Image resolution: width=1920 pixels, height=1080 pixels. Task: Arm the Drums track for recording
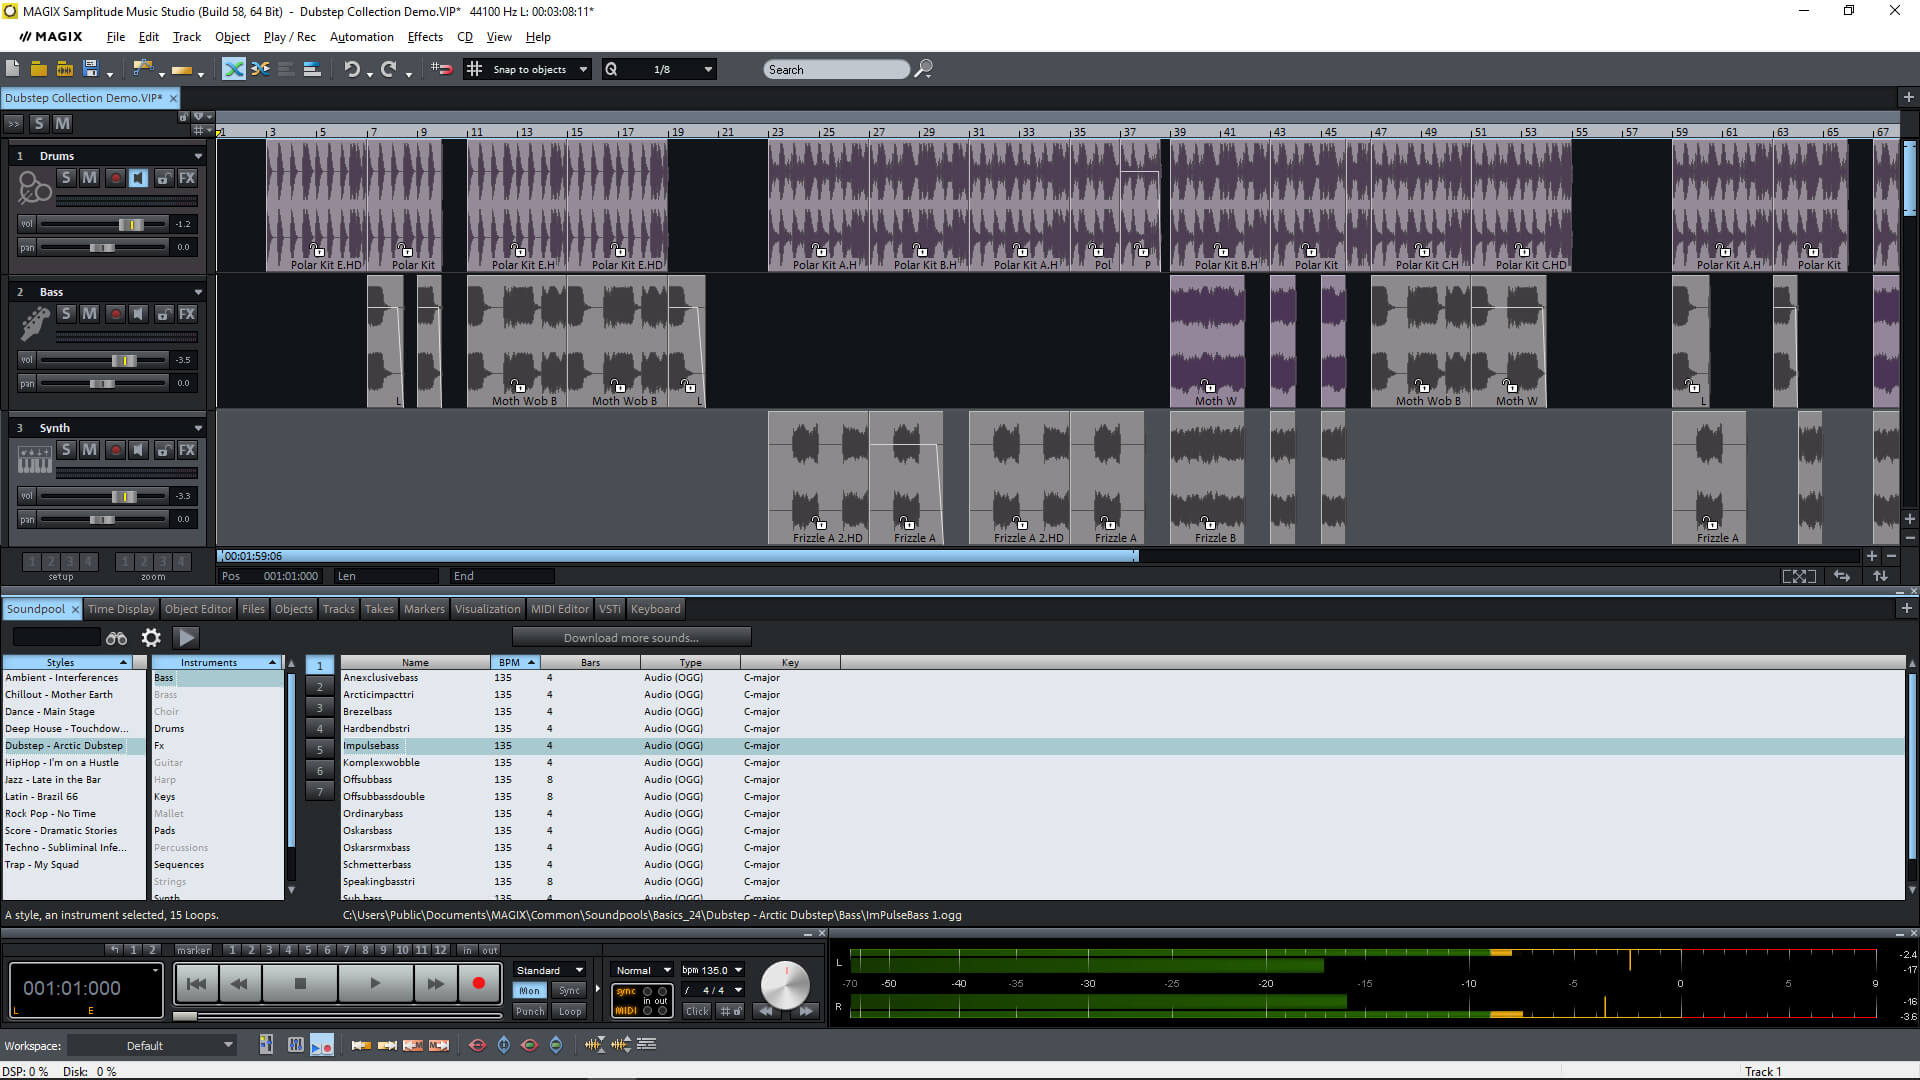[115, 178]
